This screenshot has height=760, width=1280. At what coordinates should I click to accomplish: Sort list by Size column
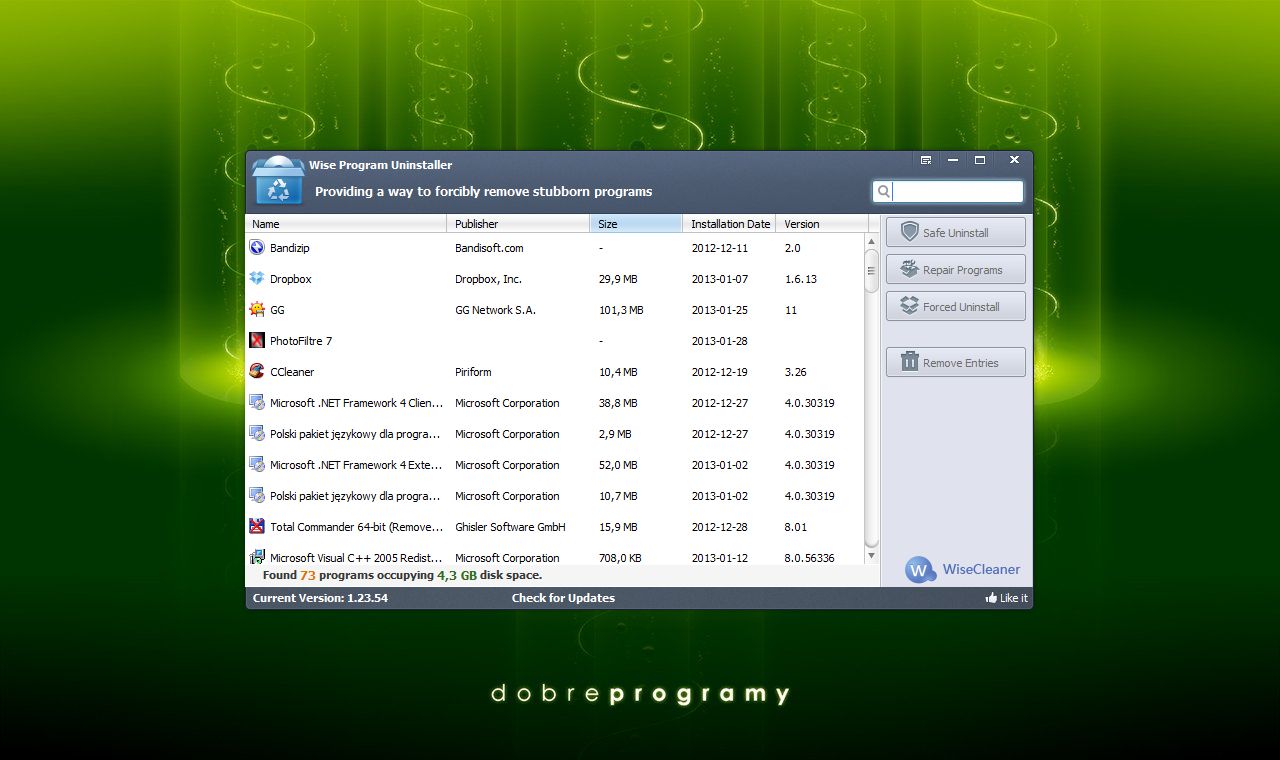point(636,224)
